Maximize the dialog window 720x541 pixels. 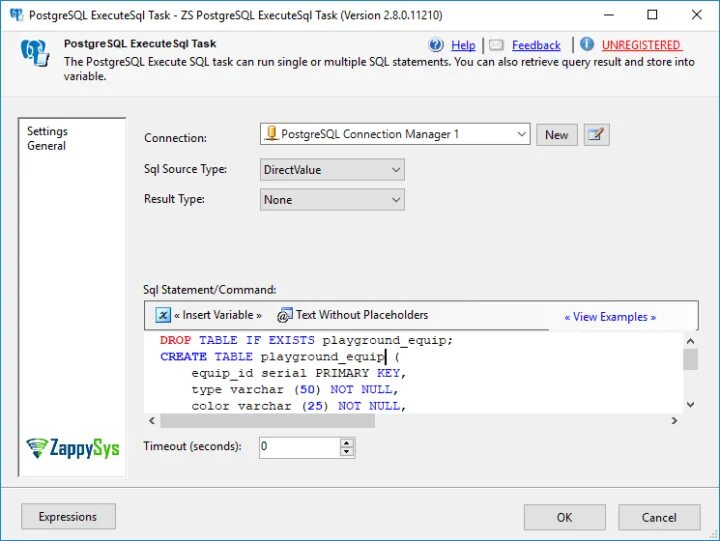point(652,15)
